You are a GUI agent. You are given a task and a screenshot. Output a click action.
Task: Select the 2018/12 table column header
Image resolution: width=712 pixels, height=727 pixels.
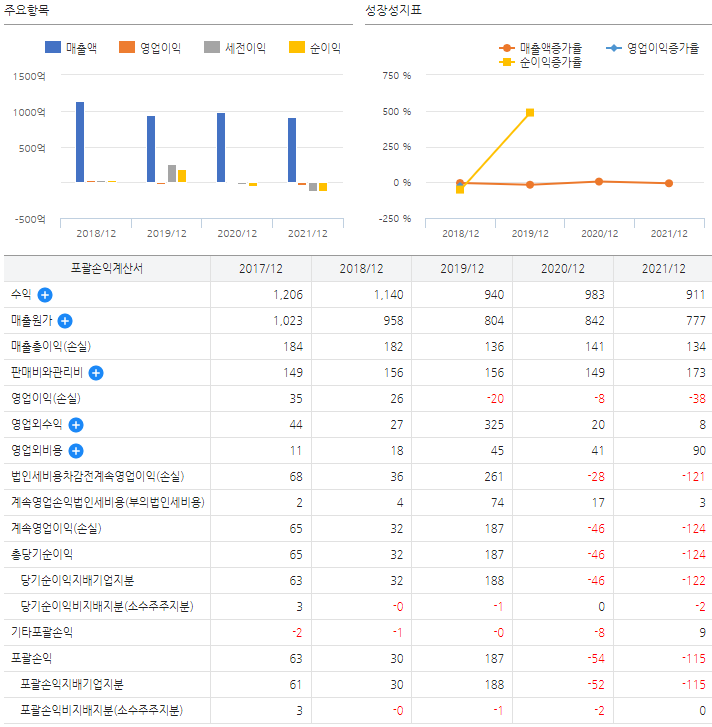[362, 268]
